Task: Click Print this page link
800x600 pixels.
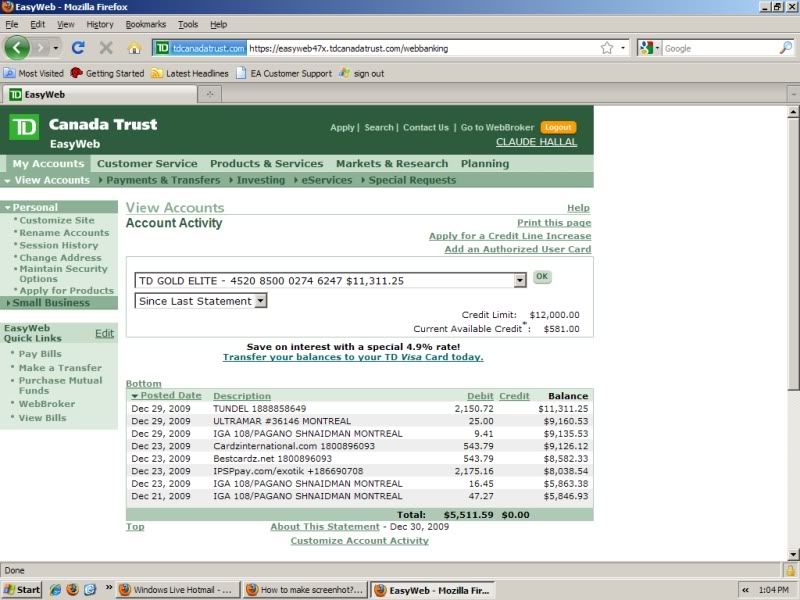Action: pos(554,223)
